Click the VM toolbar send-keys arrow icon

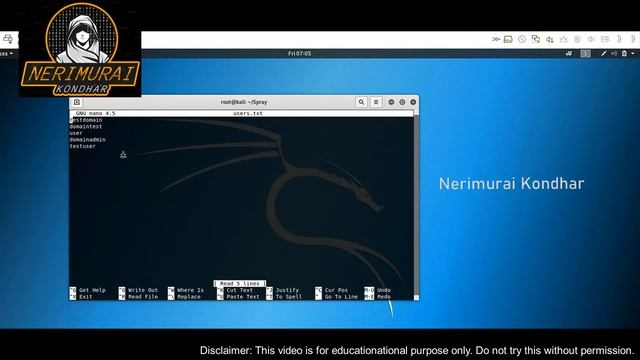(x=496, y=39)
